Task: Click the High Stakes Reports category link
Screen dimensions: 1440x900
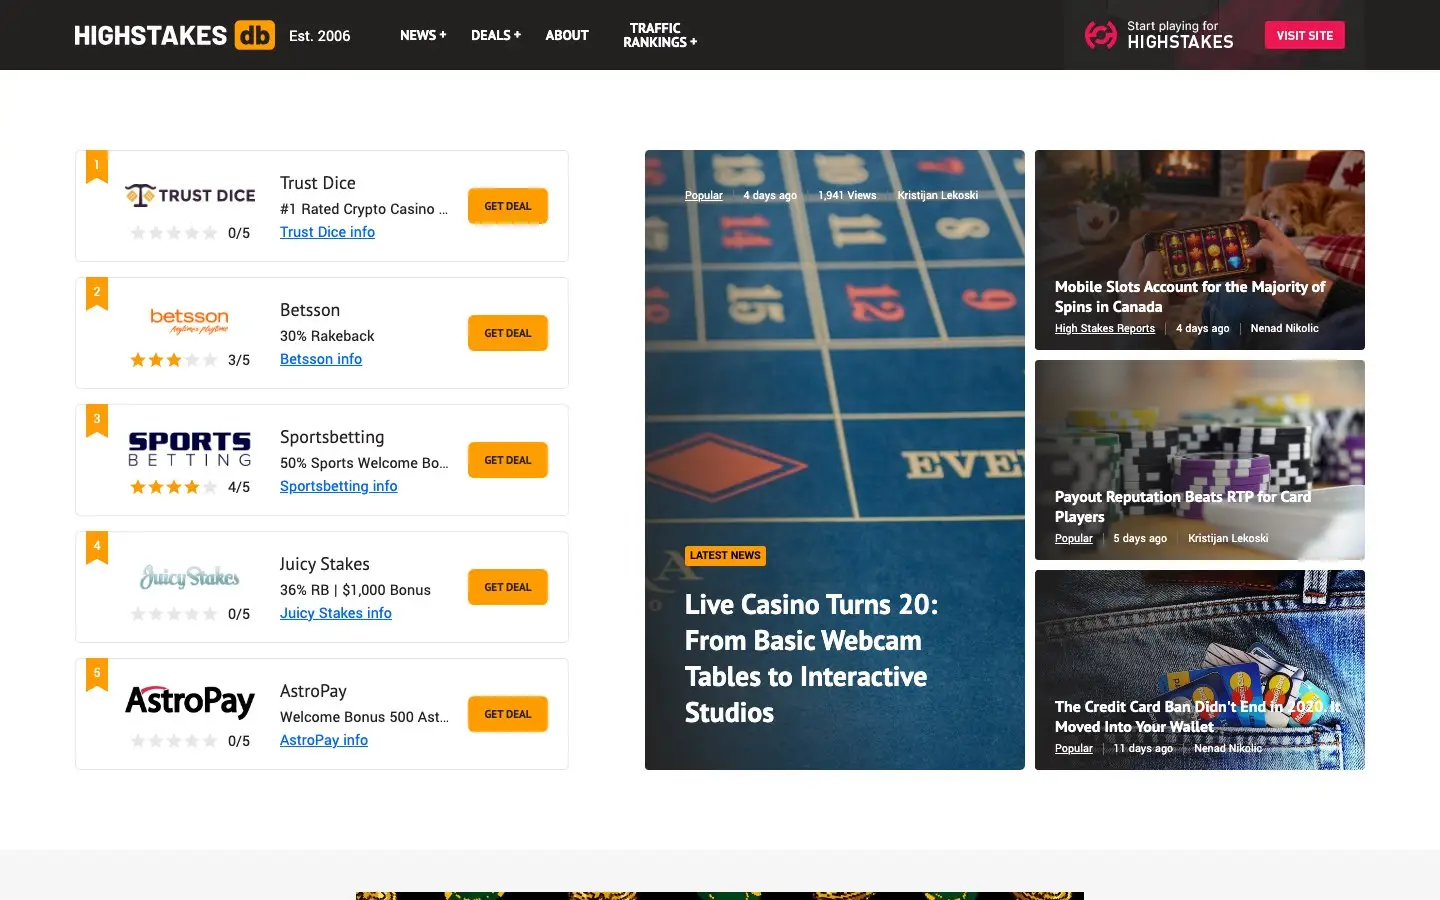Action: coord(1105,328)
